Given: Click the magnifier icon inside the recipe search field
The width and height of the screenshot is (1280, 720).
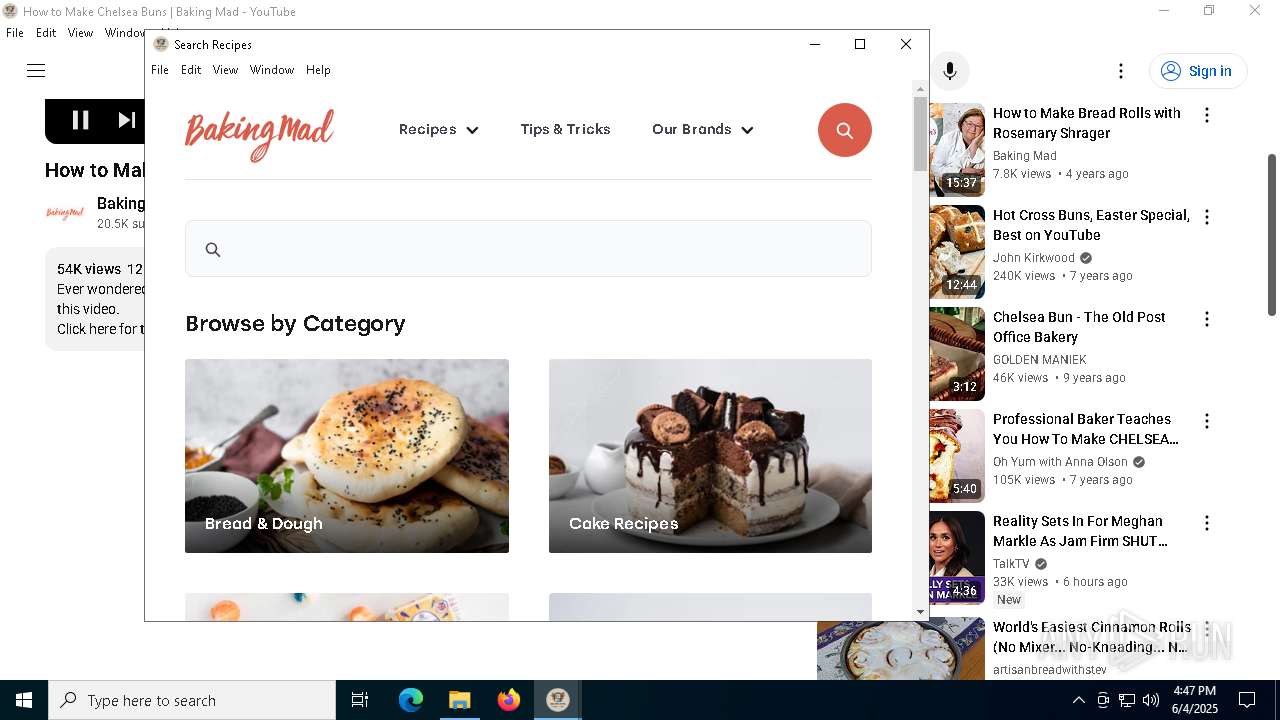Looking at the screenshot, I should 213,250.
